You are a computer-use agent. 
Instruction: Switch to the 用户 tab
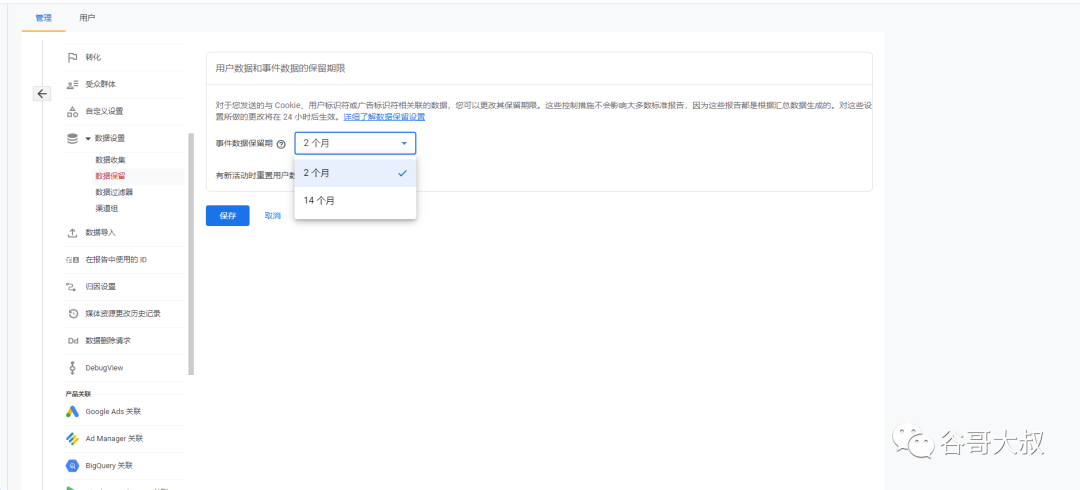(x=87, y=17)
